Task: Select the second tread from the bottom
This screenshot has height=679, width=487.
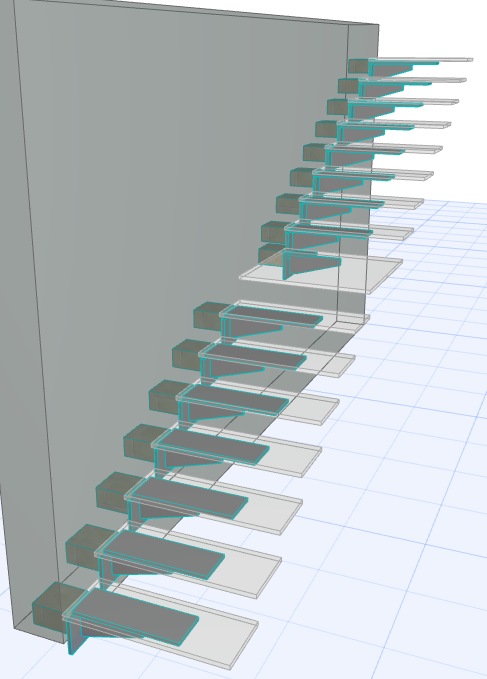Action: (164, 554)
